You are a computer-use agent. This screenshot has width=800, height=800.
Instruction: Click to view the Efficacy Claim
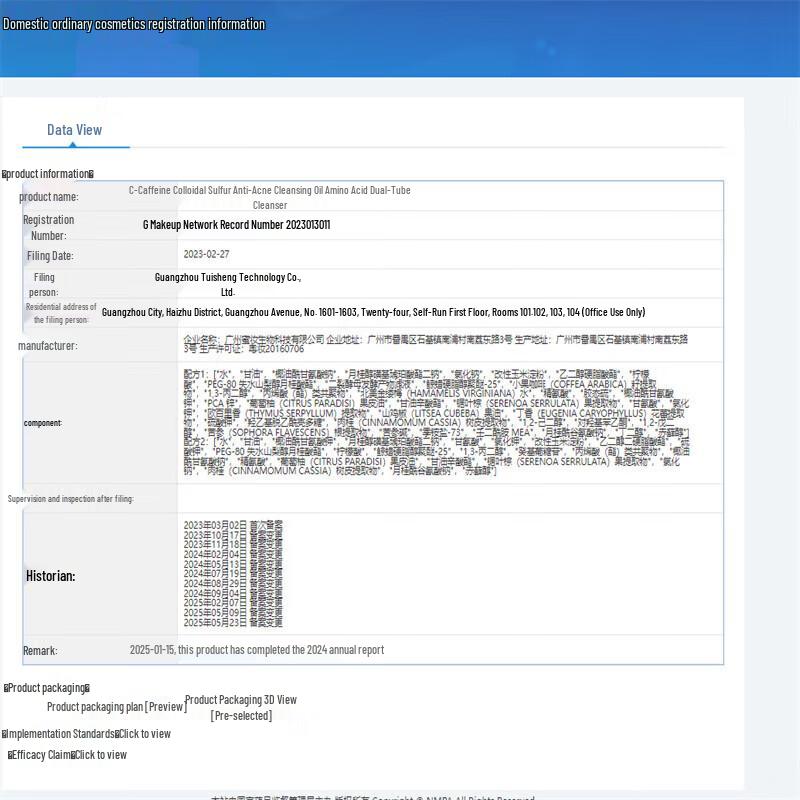(x=101, y=755)
